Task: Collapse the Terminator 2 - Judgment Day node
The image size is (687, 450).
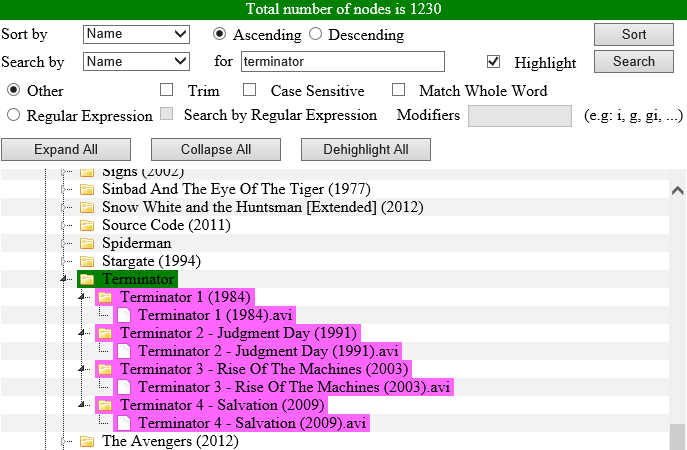Action: [82, 333]
